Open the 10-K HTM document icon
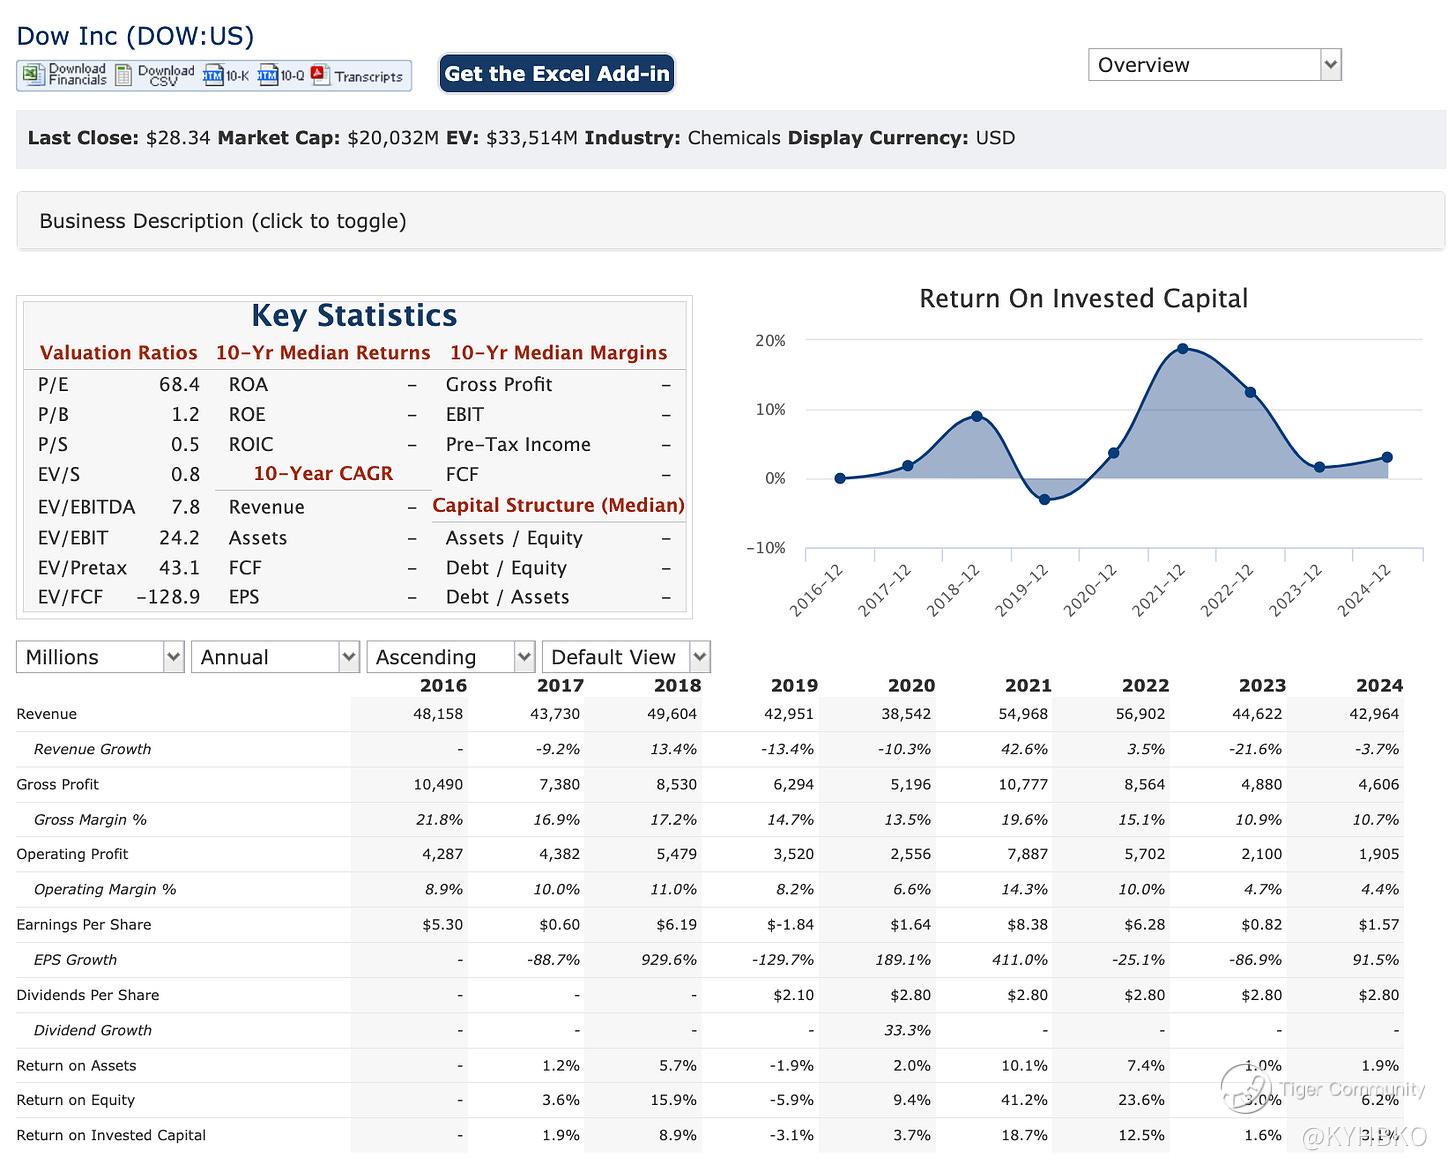Viewport: 1456px width, 1170px height. point(213,75)
